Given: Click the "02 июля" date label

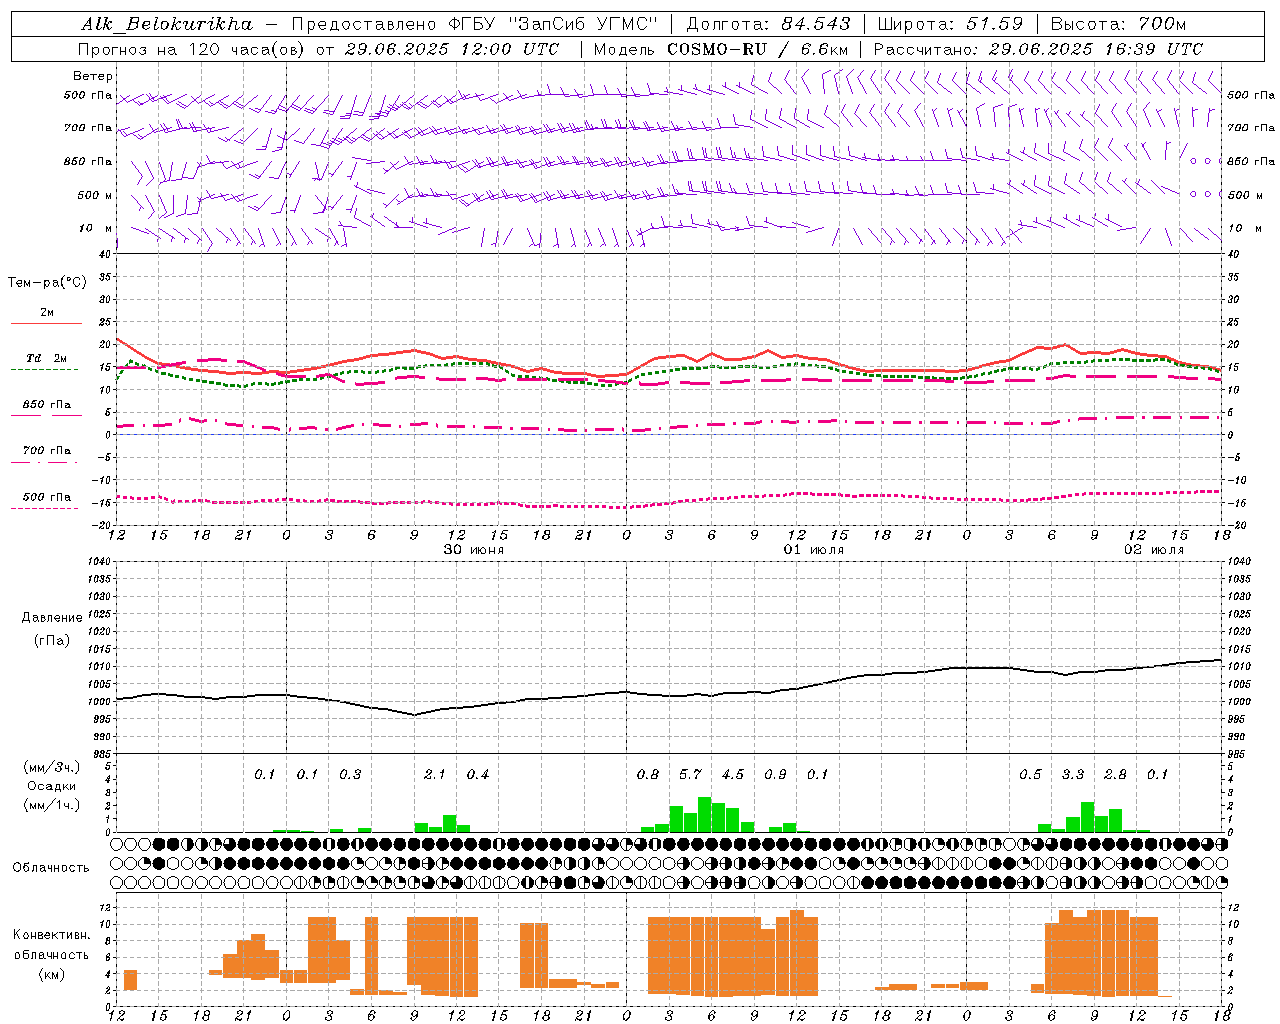Looking at the screenshot, I should (1153, 550).
